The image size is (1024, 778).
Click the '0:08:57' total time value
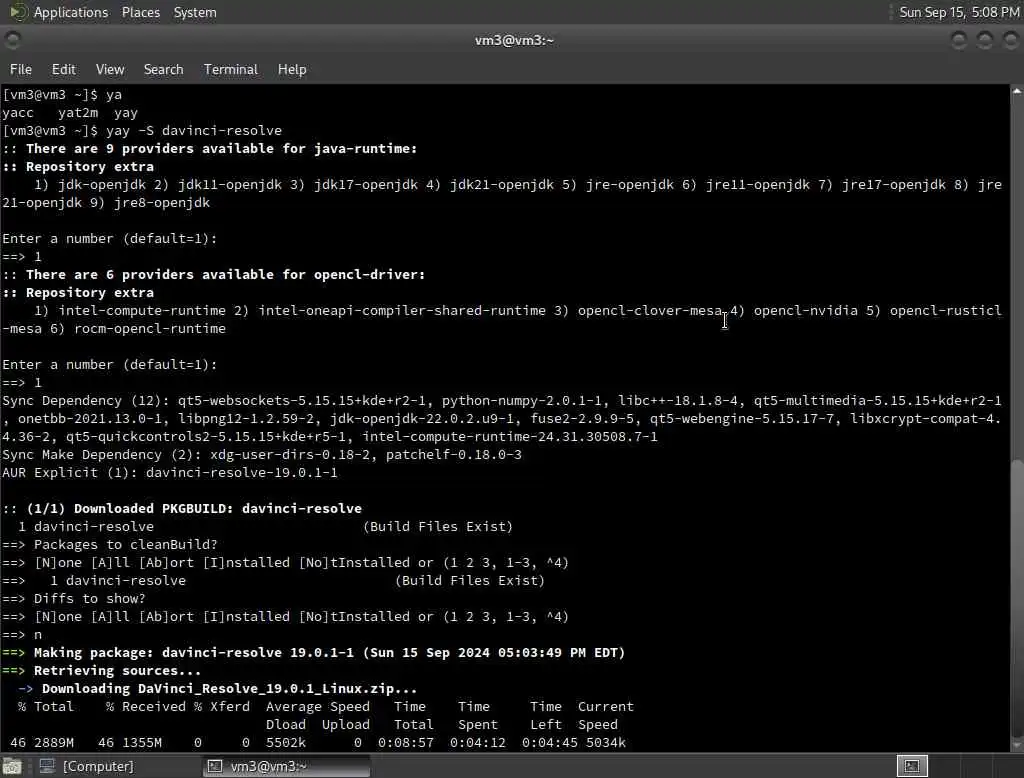[406, 743]
